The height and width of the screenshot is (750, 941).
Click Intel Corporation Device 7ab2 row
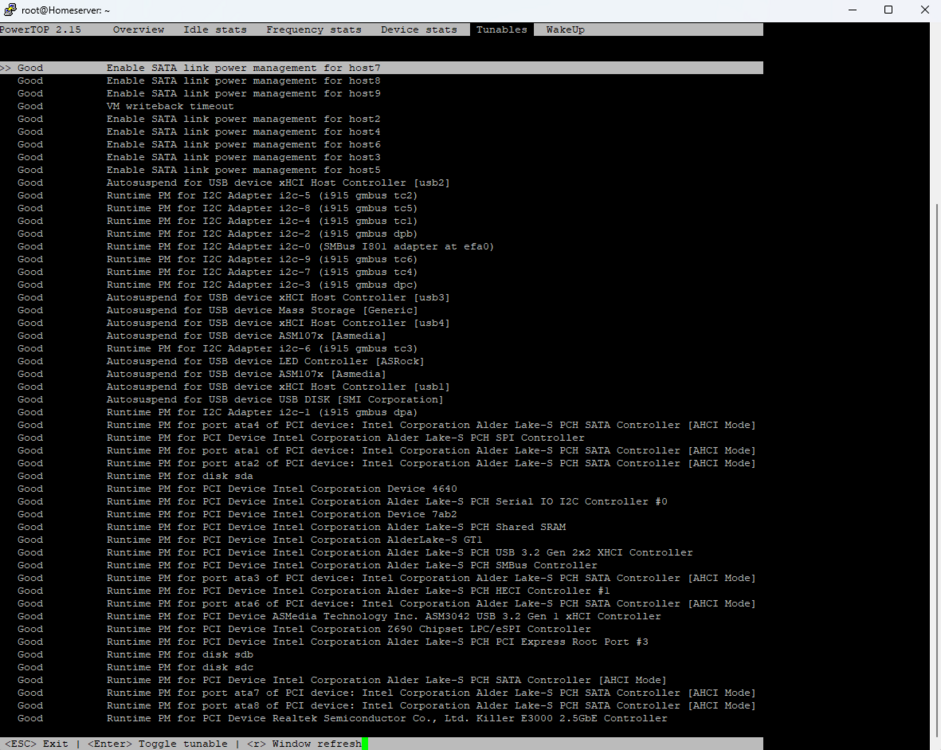point(237,514)
